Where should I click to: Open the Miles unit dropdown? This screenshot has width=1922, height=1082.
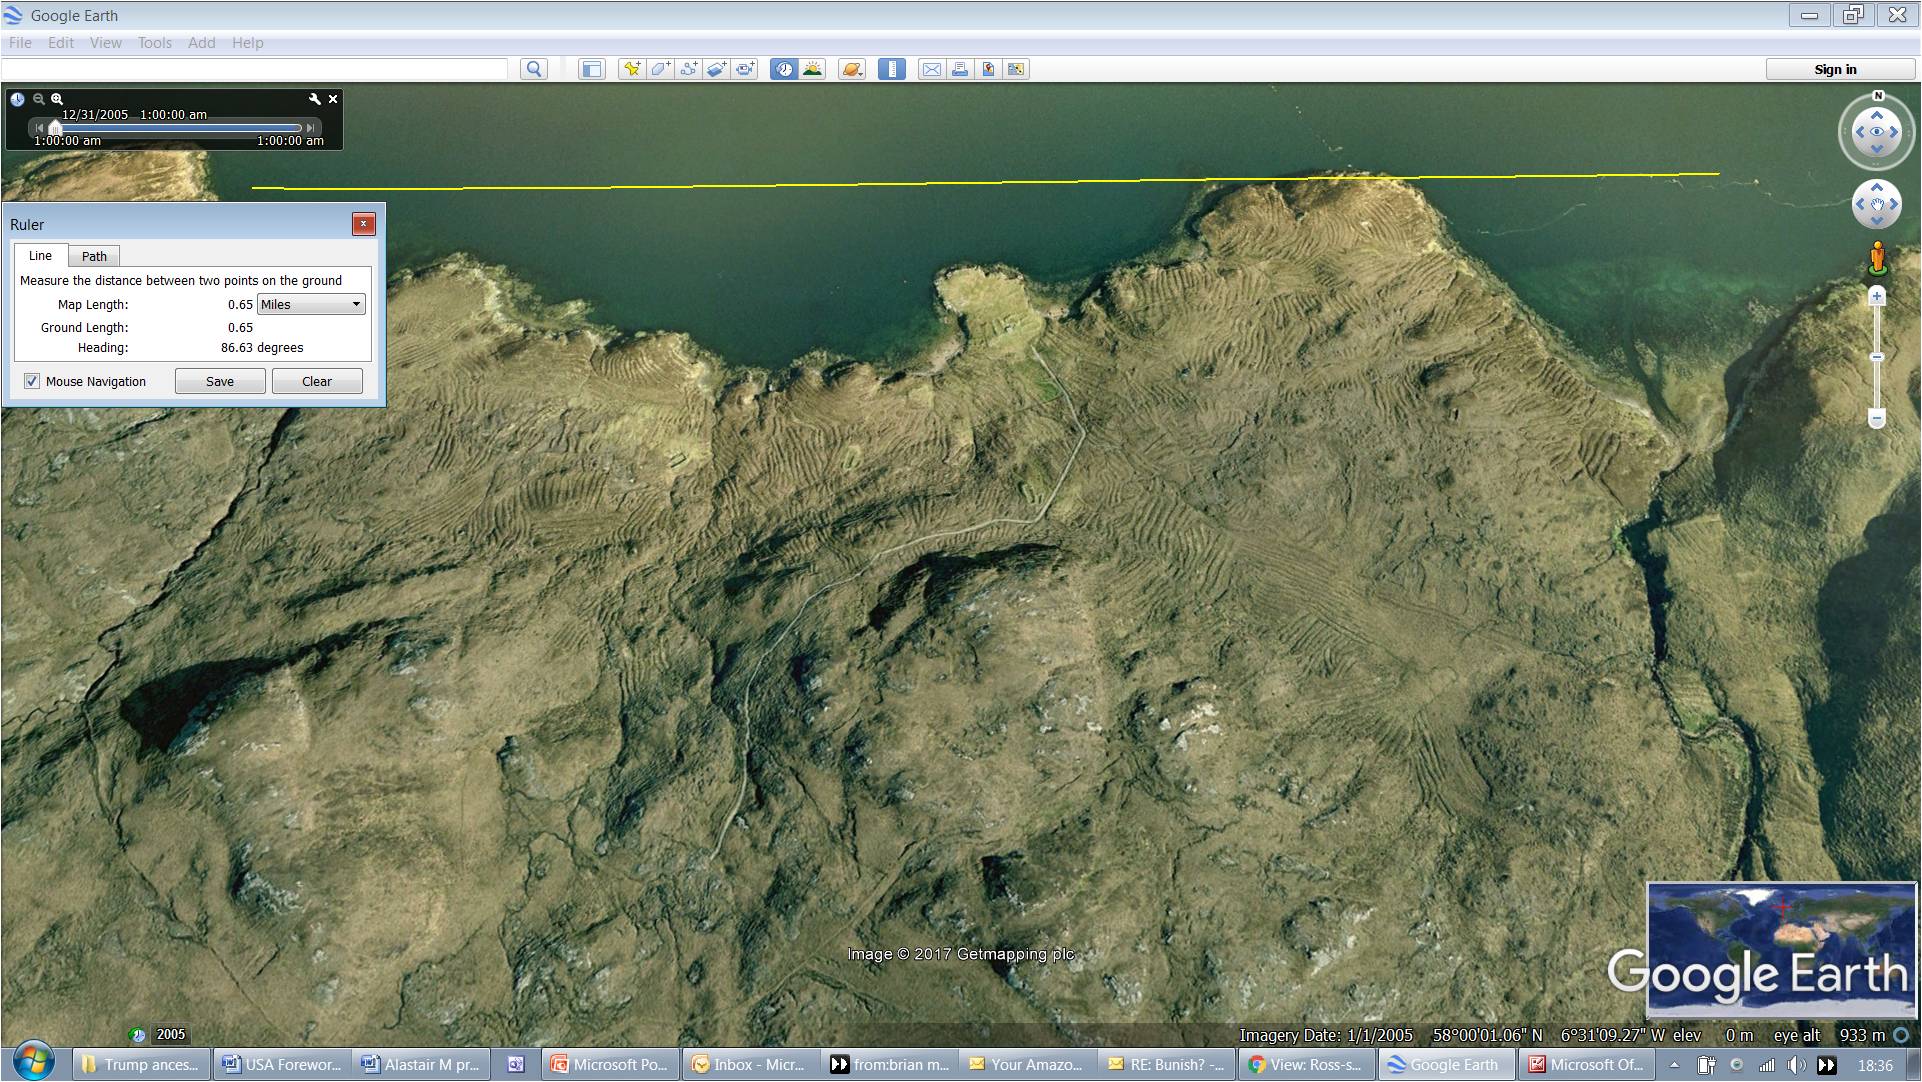311,304
